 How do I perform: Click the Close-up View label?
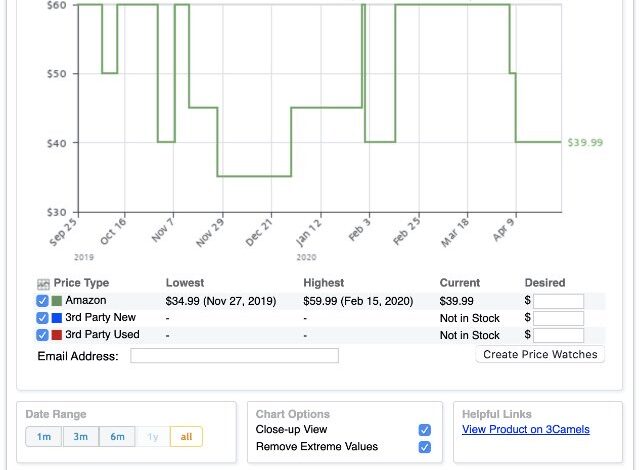pyautogui.click(x=291, y=429)
